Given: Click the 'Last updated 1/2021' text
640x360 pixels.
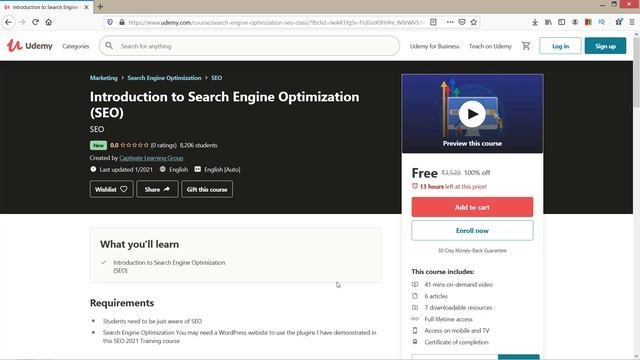Looking at the screenshot, I should 126,169.
